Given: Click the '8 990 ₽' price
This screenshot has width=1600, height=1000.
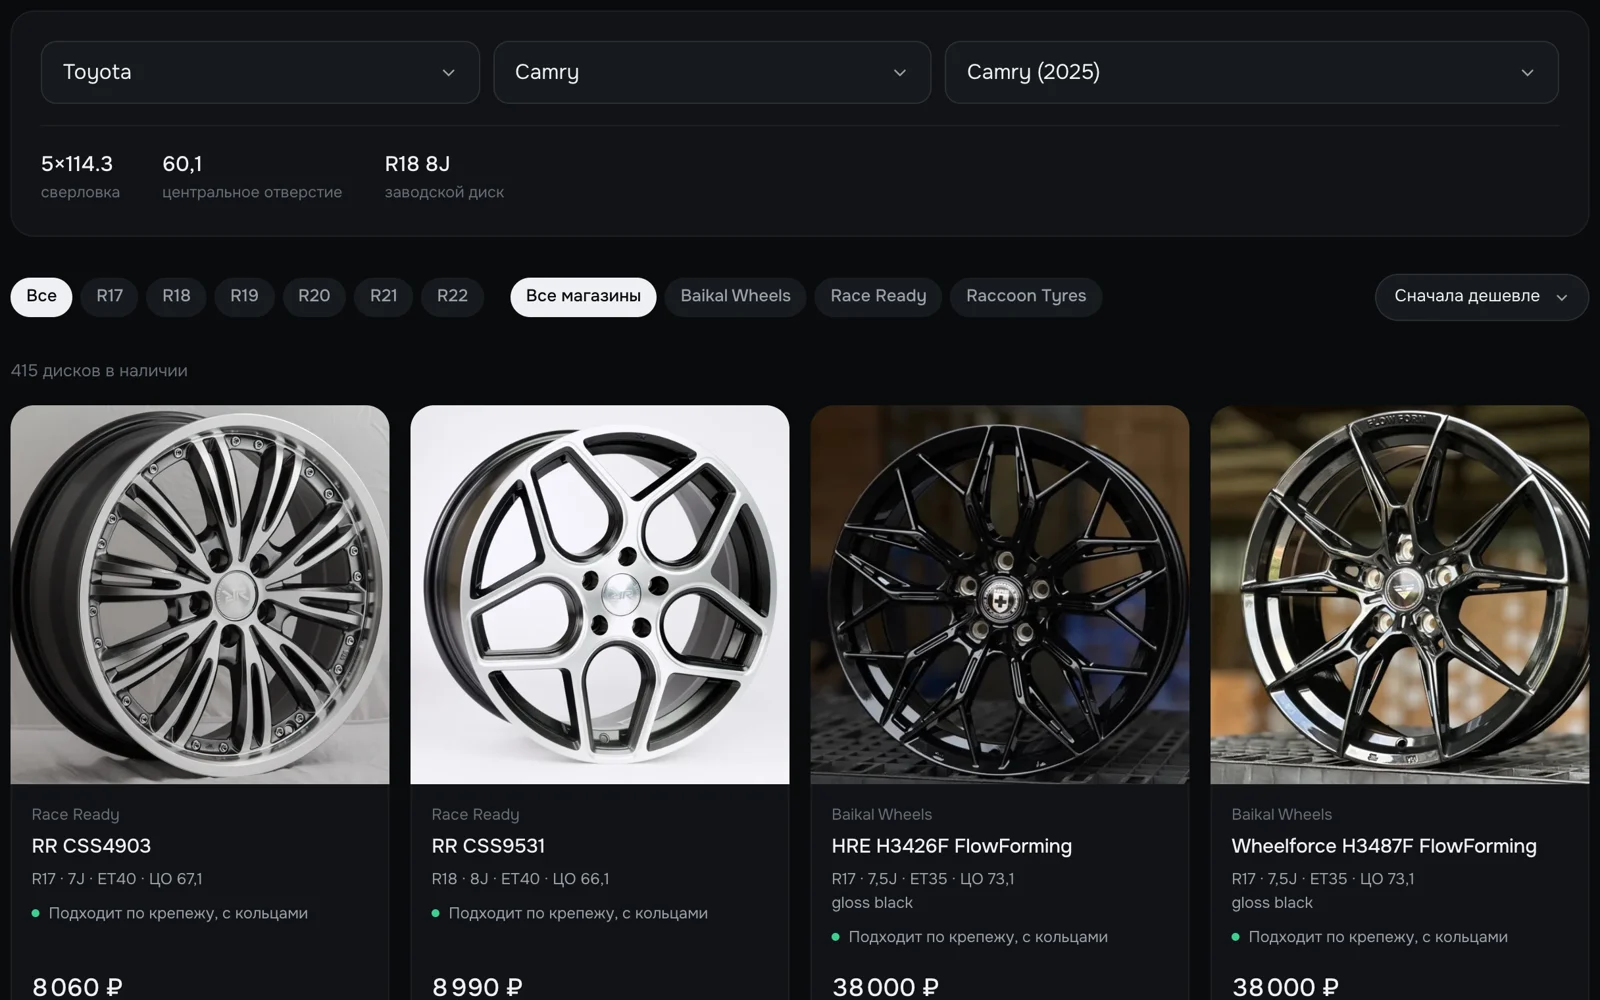Looking at the screenshot, I should [477, 987].
